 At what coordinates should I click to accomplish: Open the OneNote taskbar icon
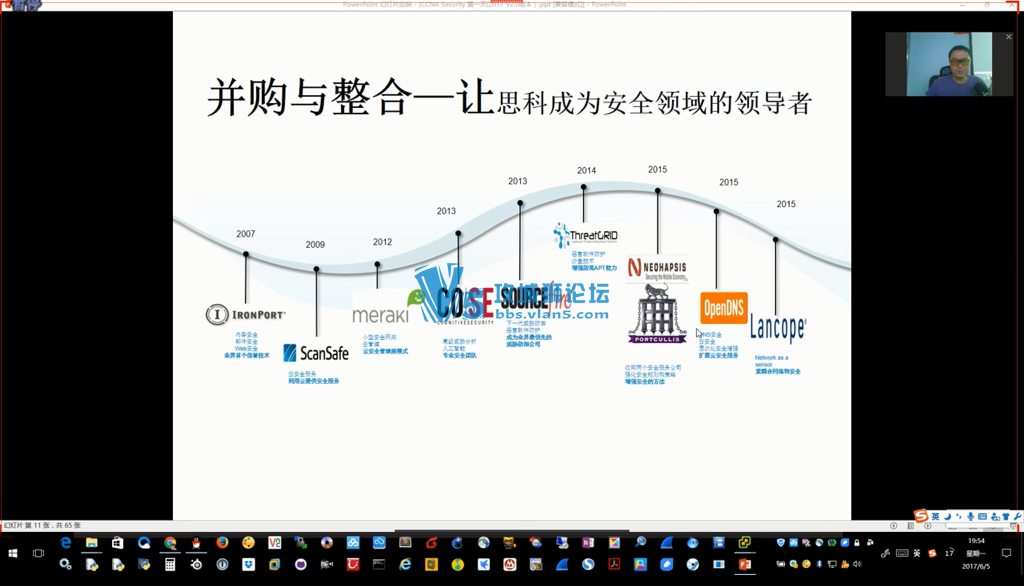tap(588, 543)
